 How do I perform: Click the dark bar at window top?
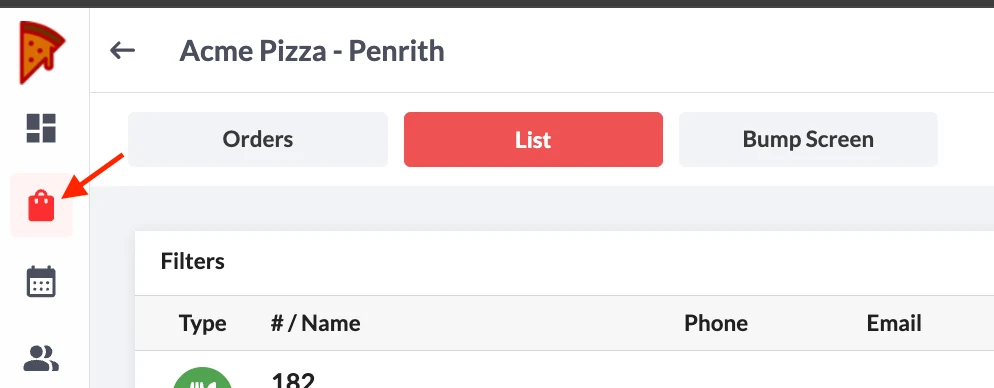(497, 4)
